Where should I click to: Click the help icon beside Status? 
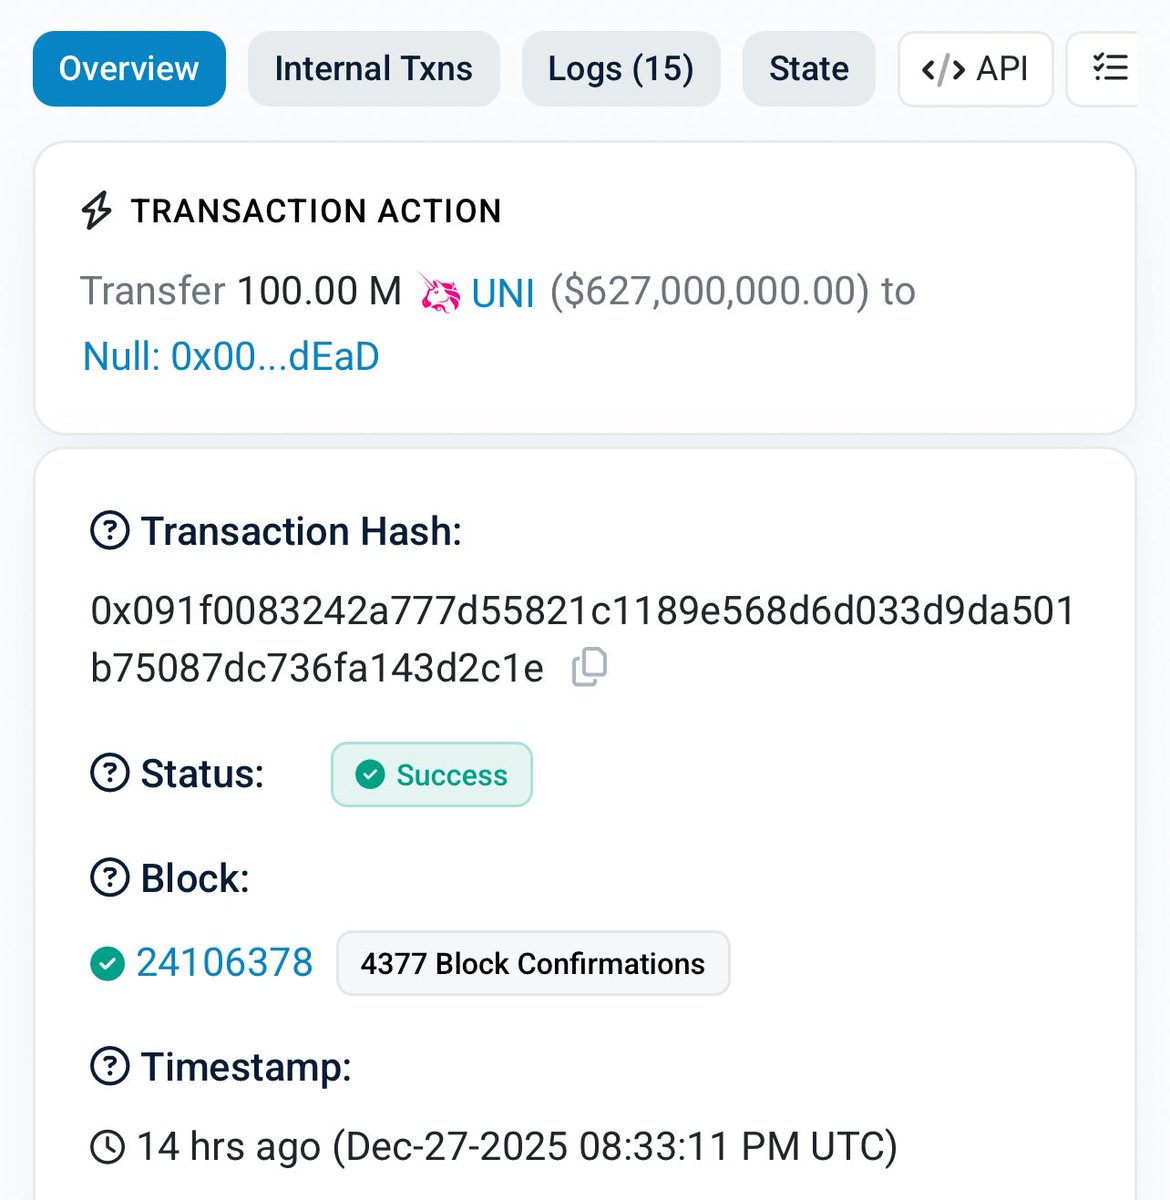[110, 773]
